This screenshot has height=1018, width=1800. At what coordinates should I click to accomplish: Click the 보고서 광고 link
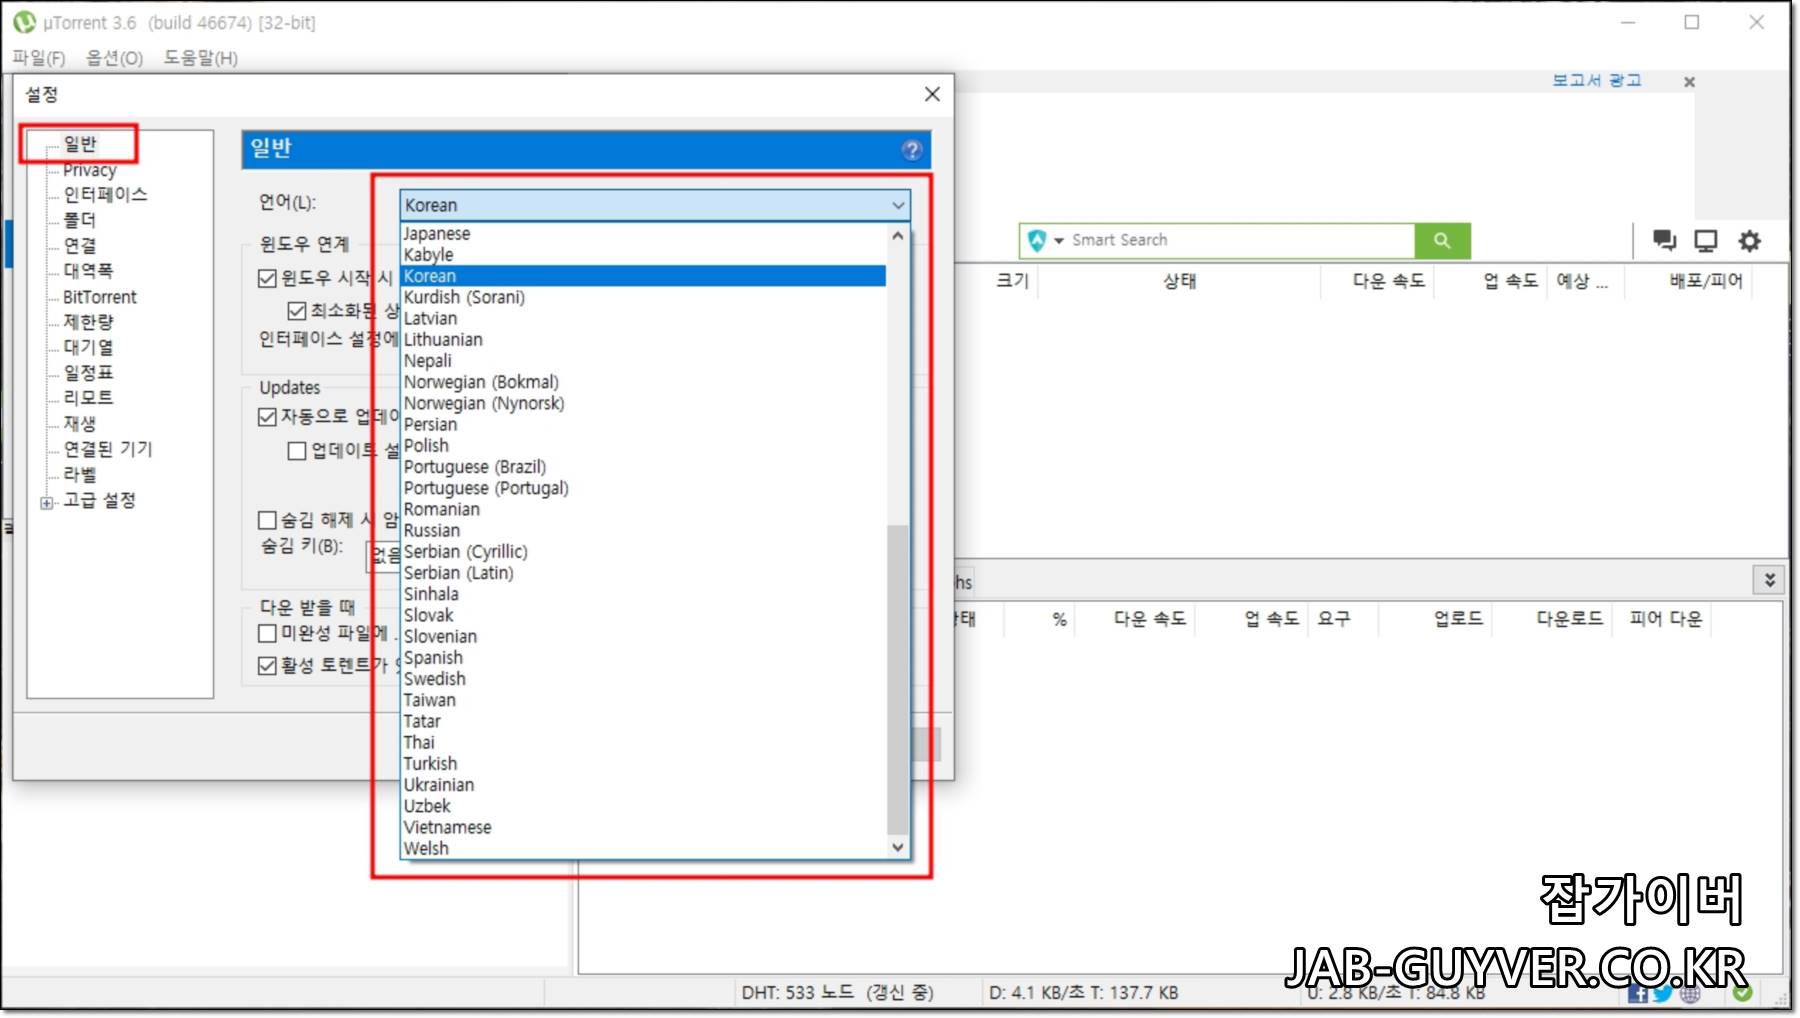pos(1596,80)
